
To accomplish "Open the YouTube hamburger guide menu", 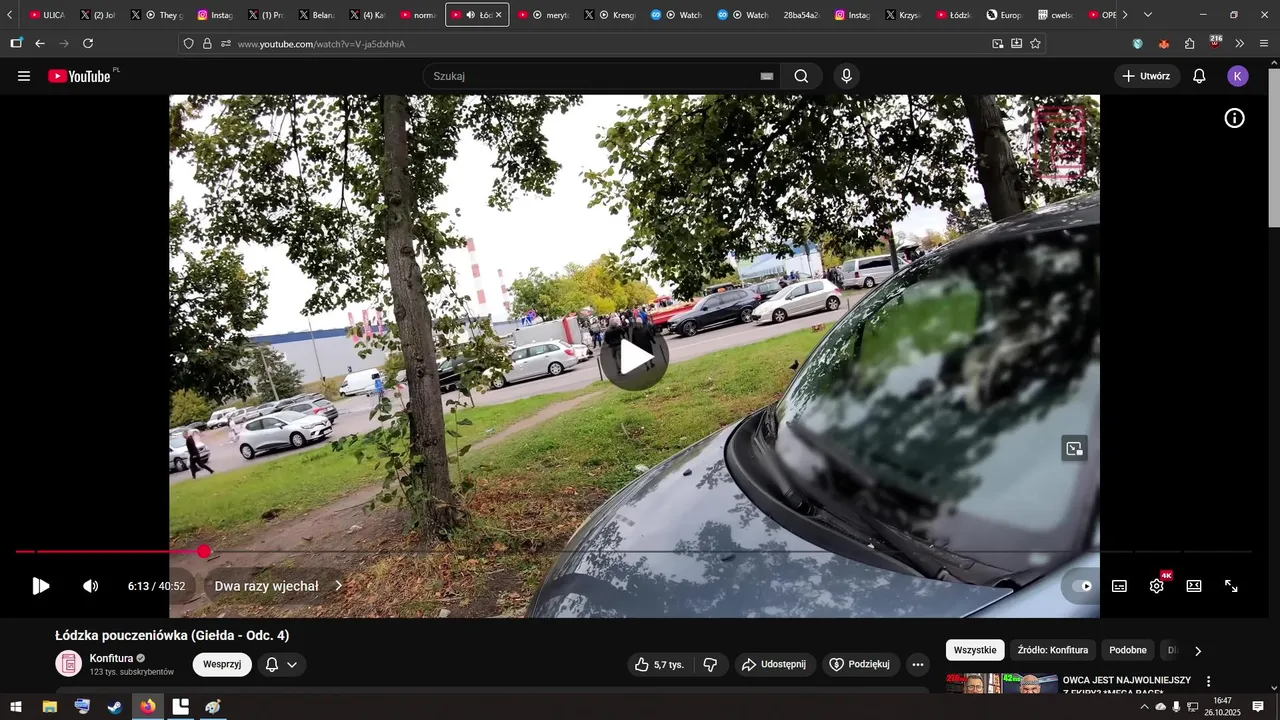I will 24,76.
